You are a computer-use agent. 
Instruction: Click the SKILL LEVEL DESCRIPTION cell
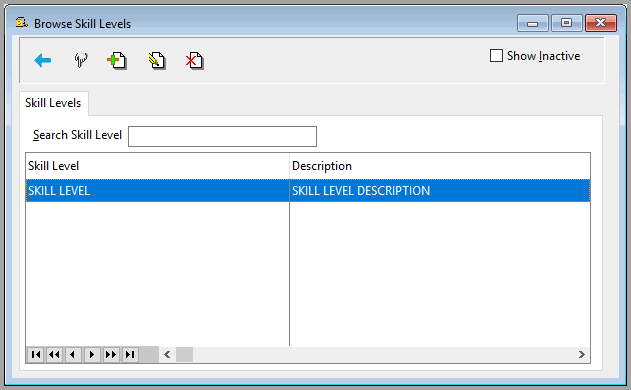pos(440,190)
